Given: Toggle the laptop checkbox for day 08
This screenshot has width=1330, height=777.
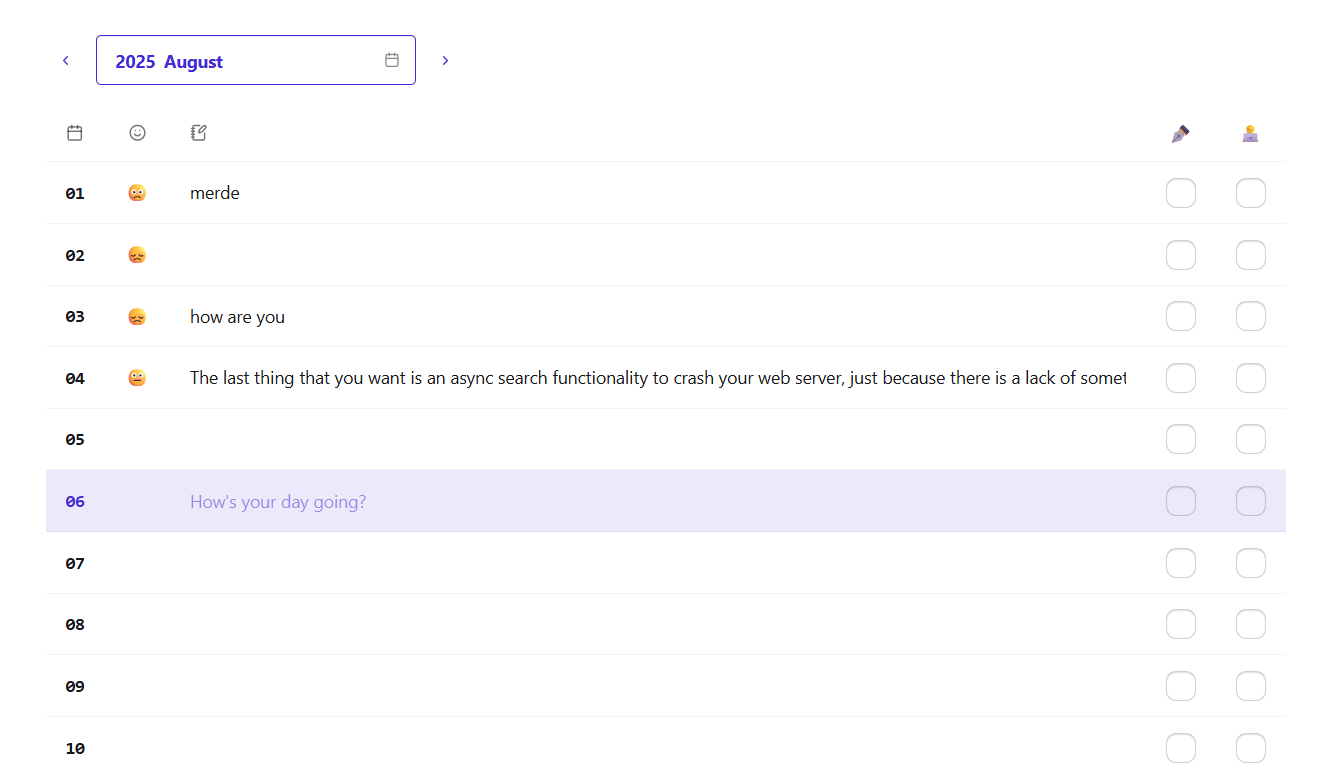Looking at the screenshot, I should click(x=1250, y=625).
